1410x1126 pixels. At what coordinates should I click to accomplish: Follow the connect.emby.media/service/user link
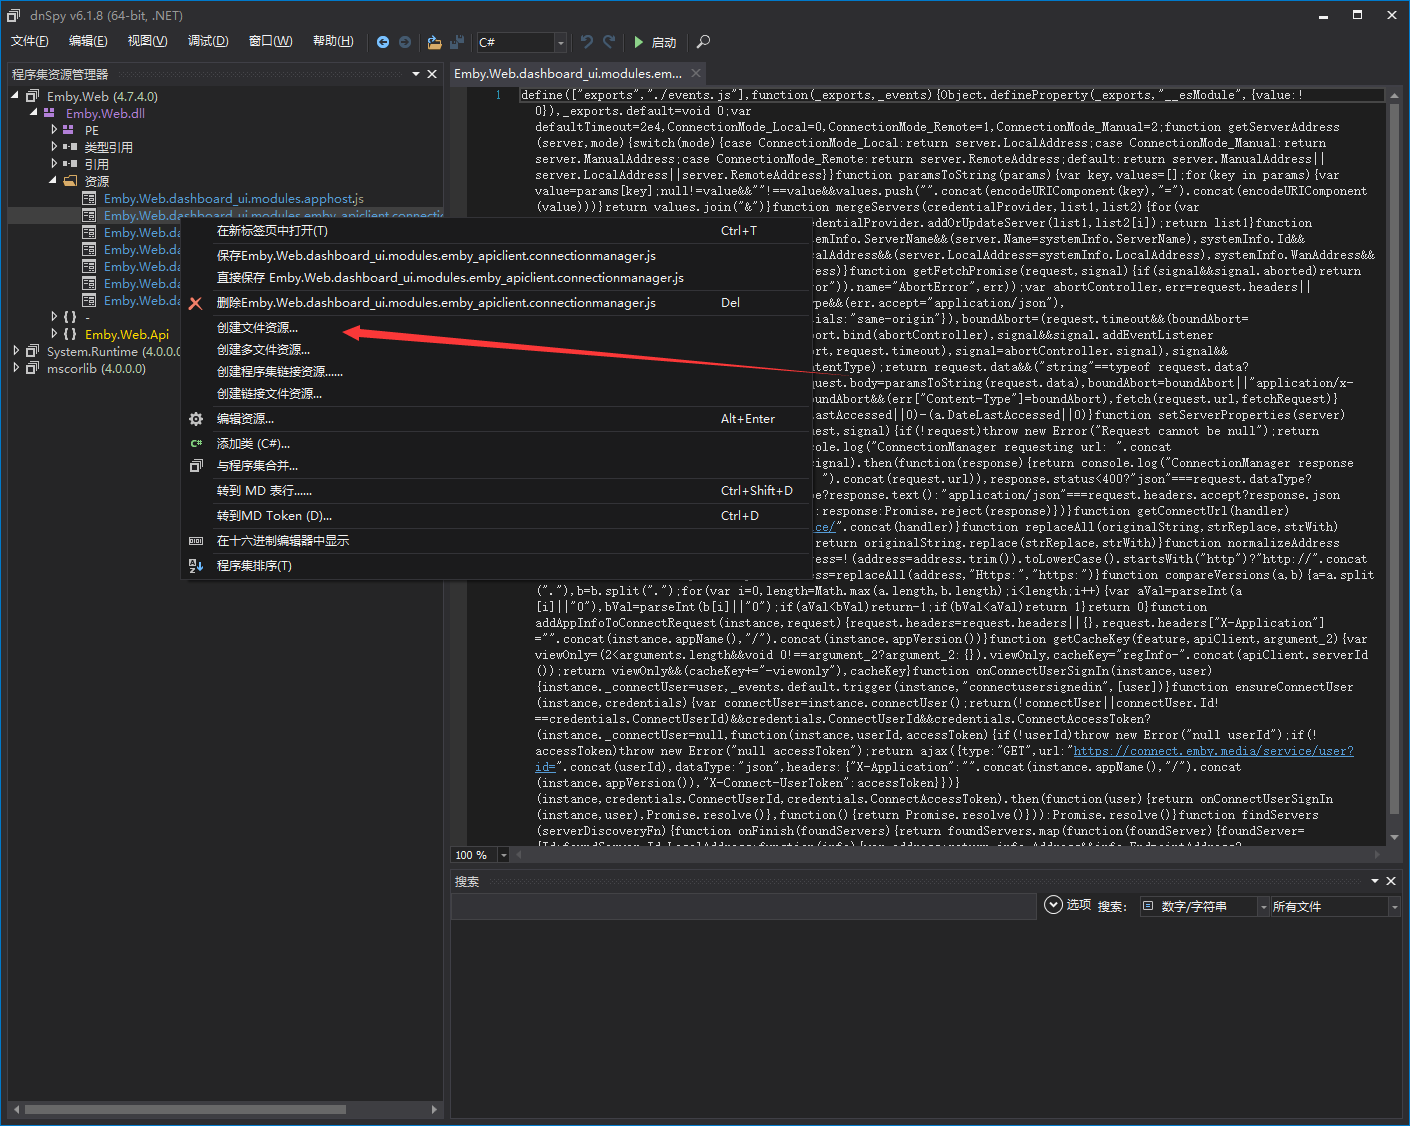(1213, 751)
